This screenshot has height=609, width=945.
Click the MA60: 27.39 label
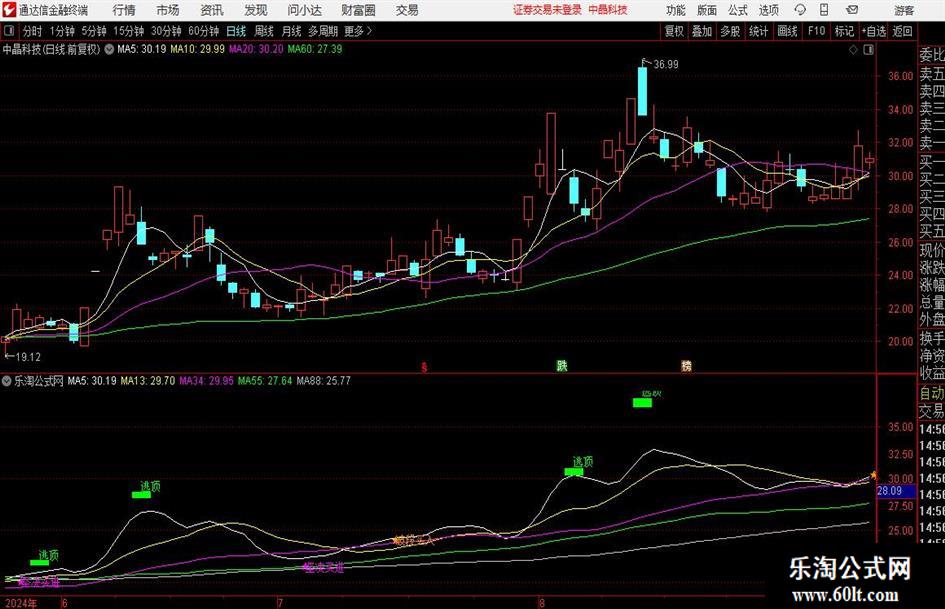point(315,49)
